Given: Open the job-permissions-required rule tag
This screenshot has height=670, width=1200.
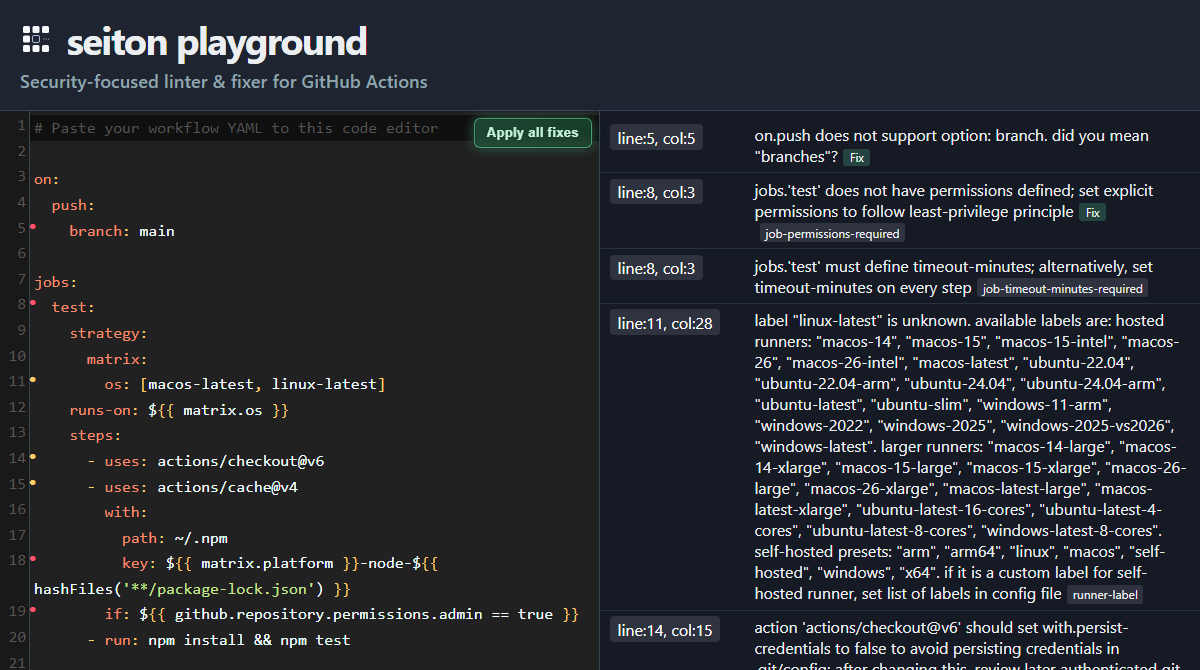Looking at the screenshot, I should coord(832,234).
